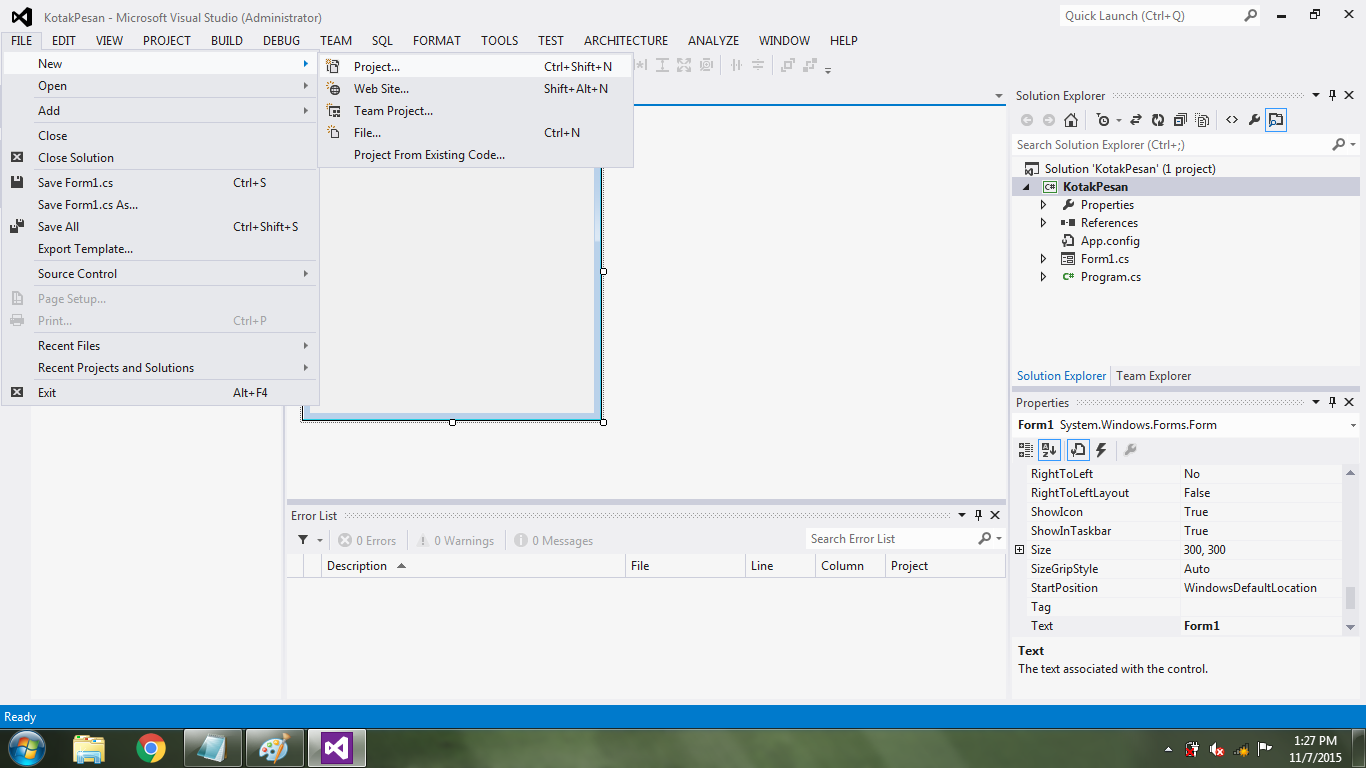Switch Properties grid to Categorized view
1366x768 pixels.
click(1026, 450)
